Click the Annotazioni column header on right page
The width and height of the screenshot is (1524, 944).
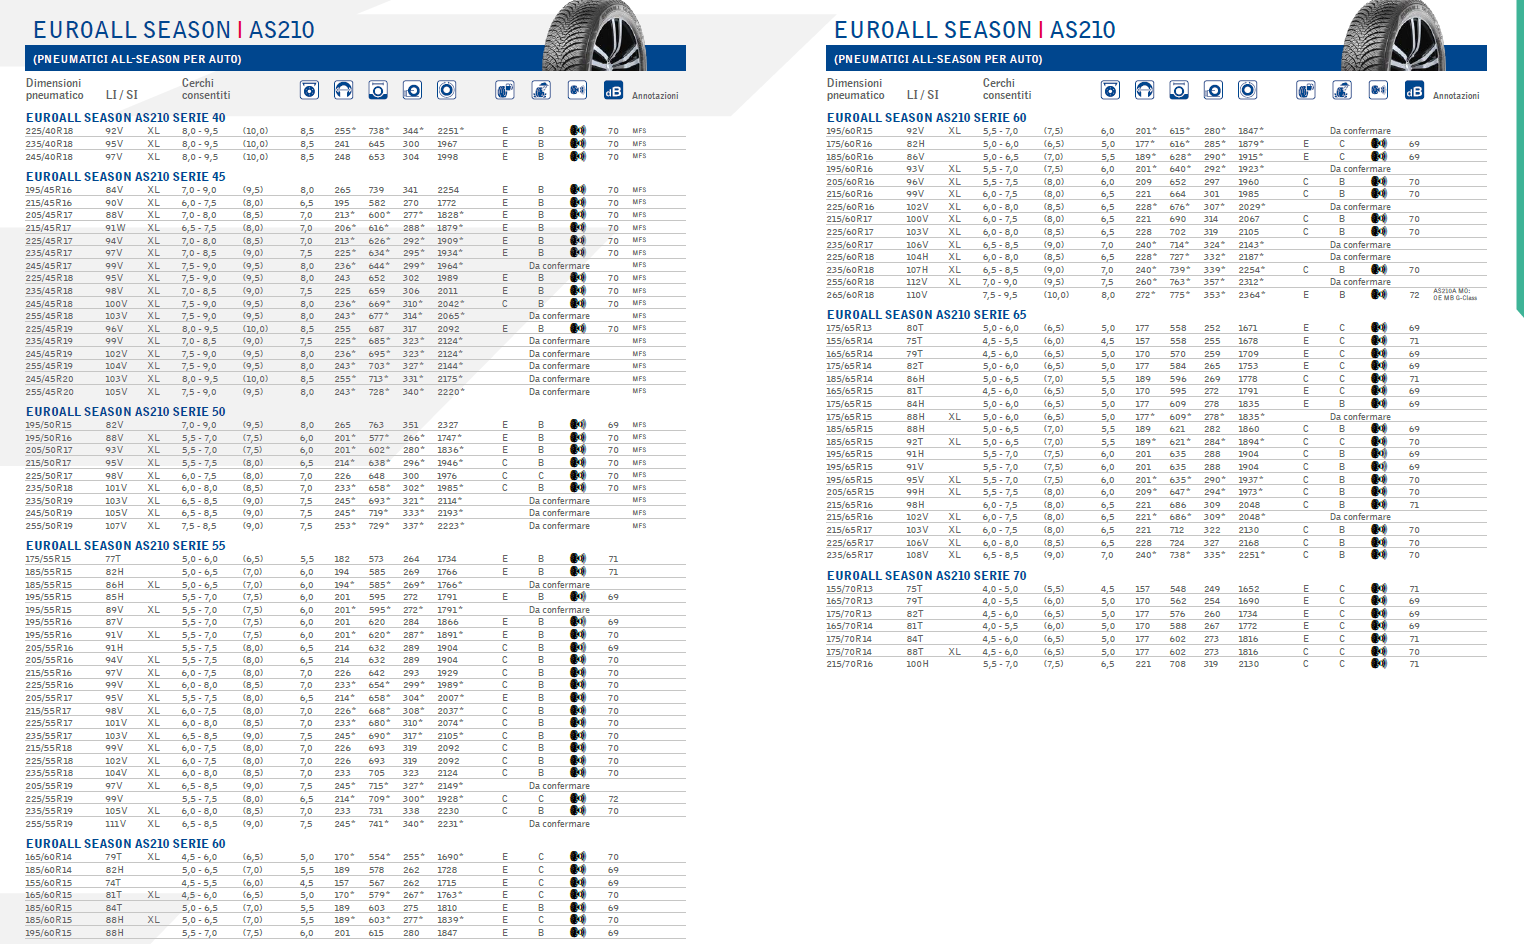[x=1455, y=96]
